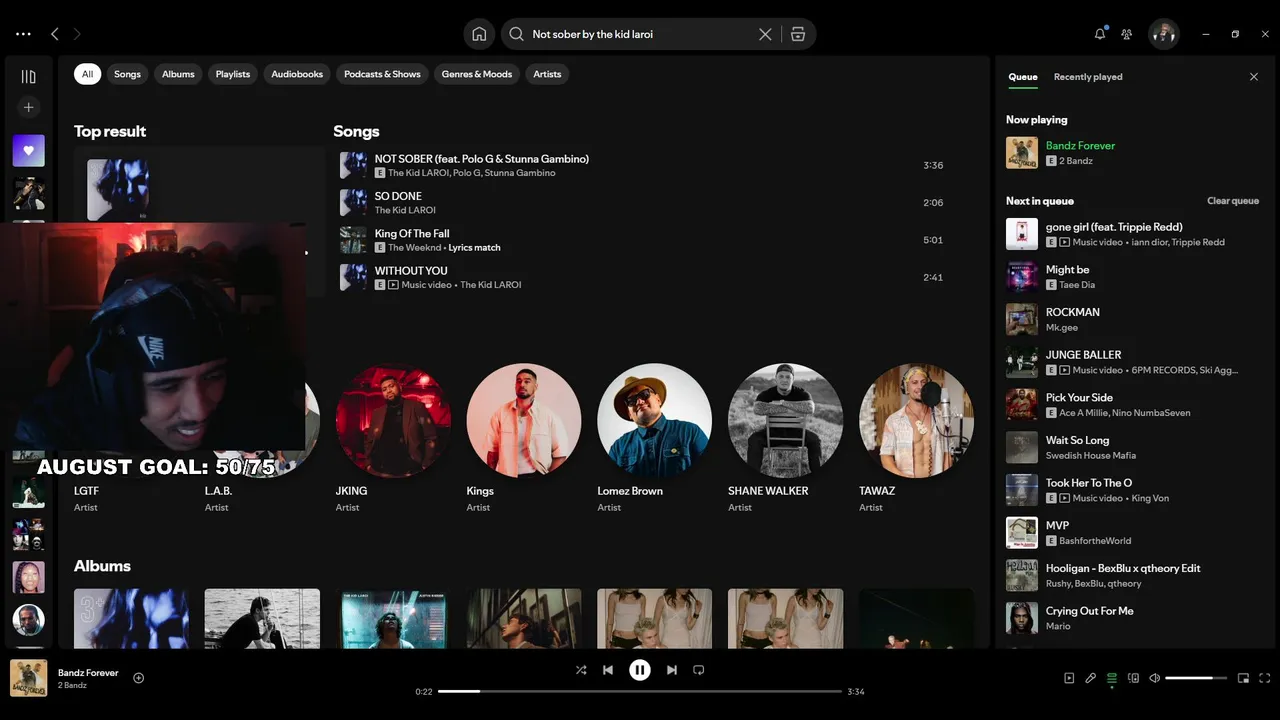Filter results by Podcasts & Shows
The image size is (1280, 720).
coord(382,74)
